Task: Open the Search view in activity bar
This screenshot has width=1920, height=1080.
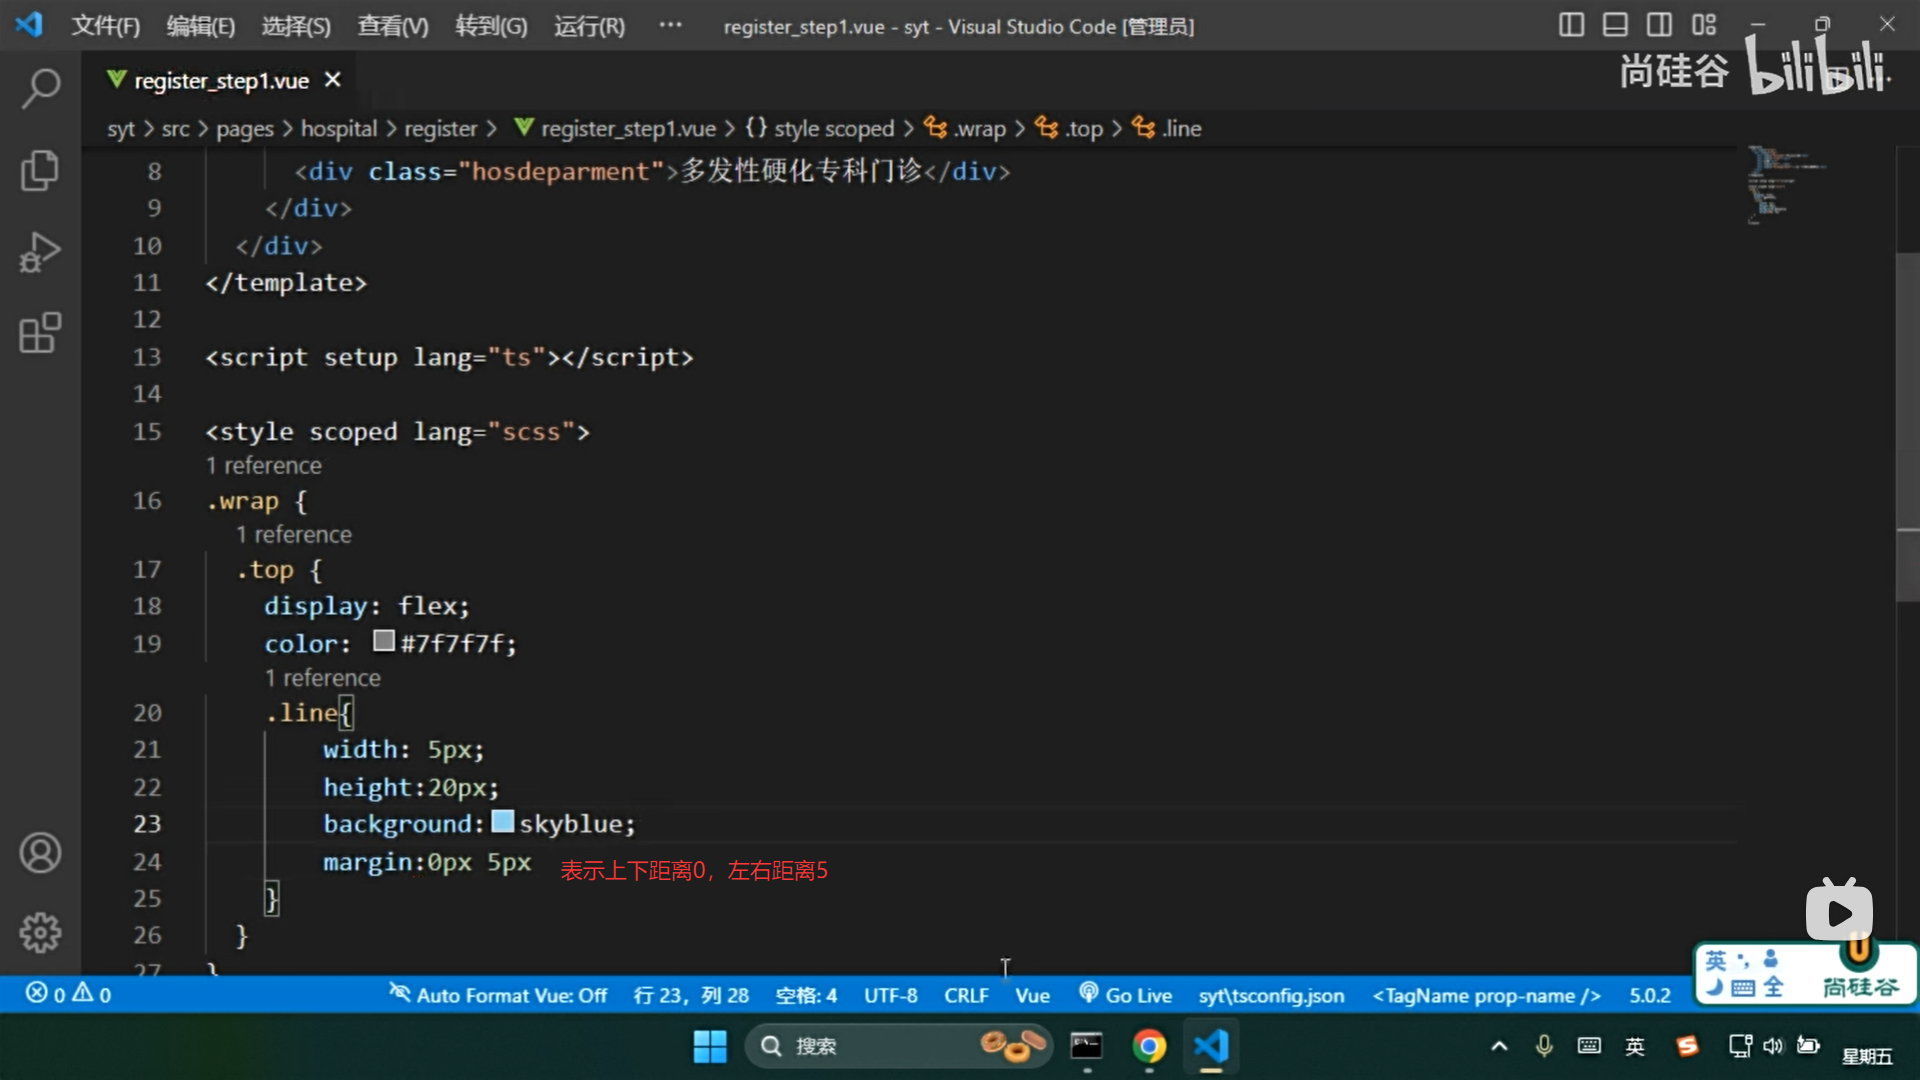Action: click(40, 88)
